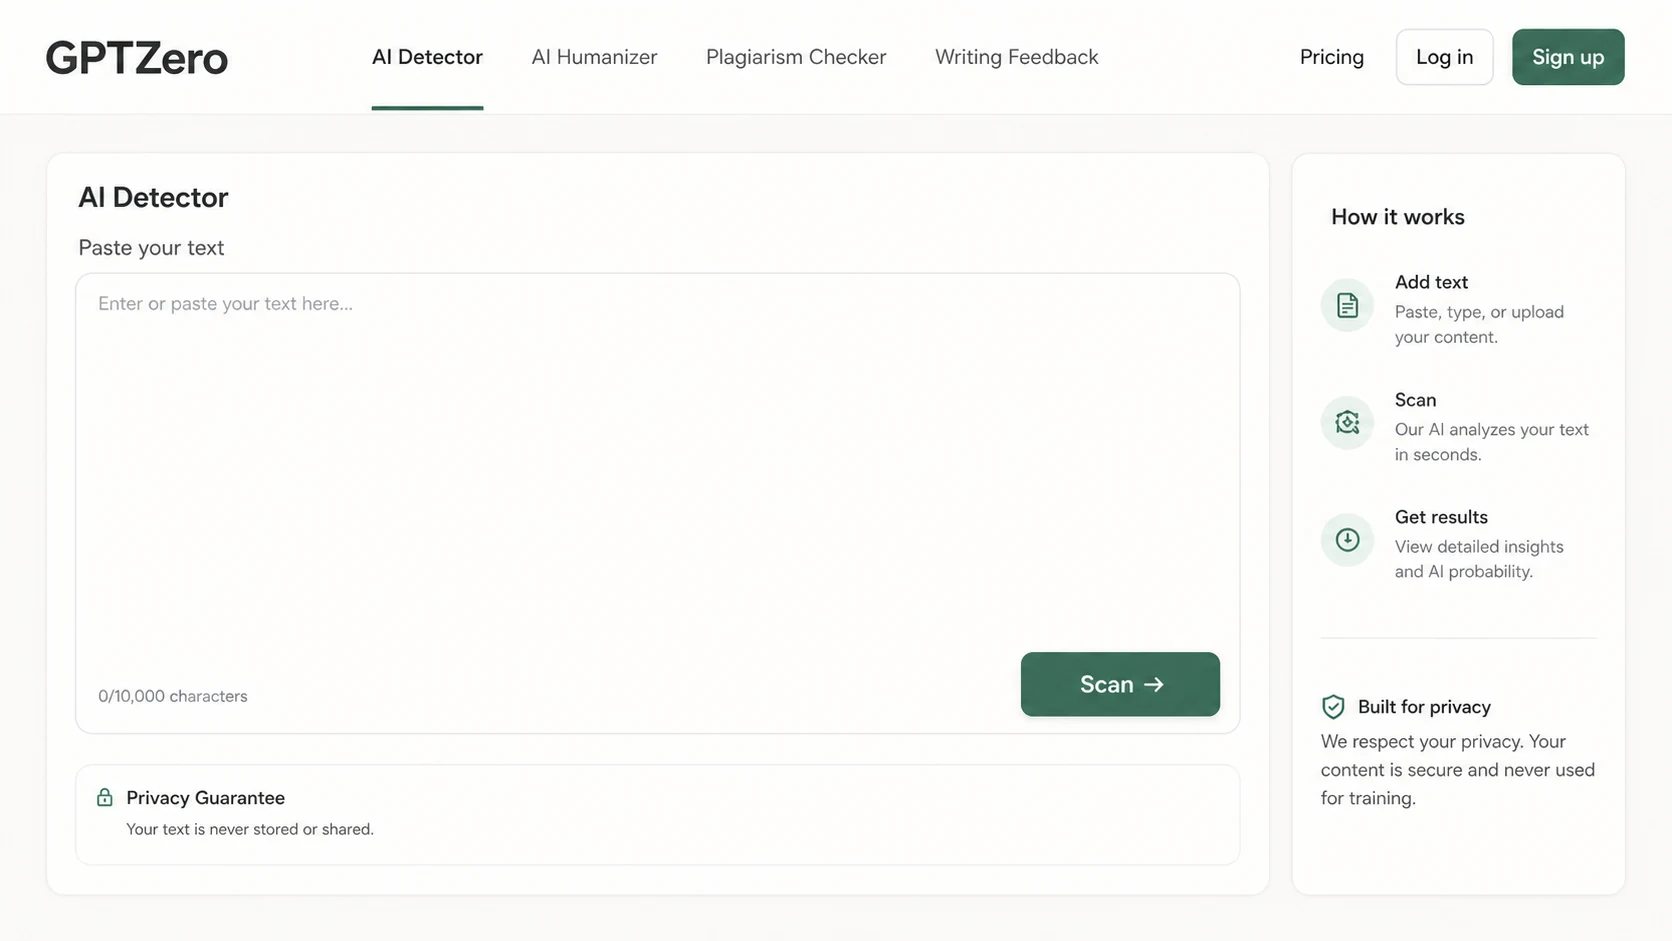This screenshot has width=1672, height=941.
Task: Click the GPTZero logo
Action: pos(137,58)
